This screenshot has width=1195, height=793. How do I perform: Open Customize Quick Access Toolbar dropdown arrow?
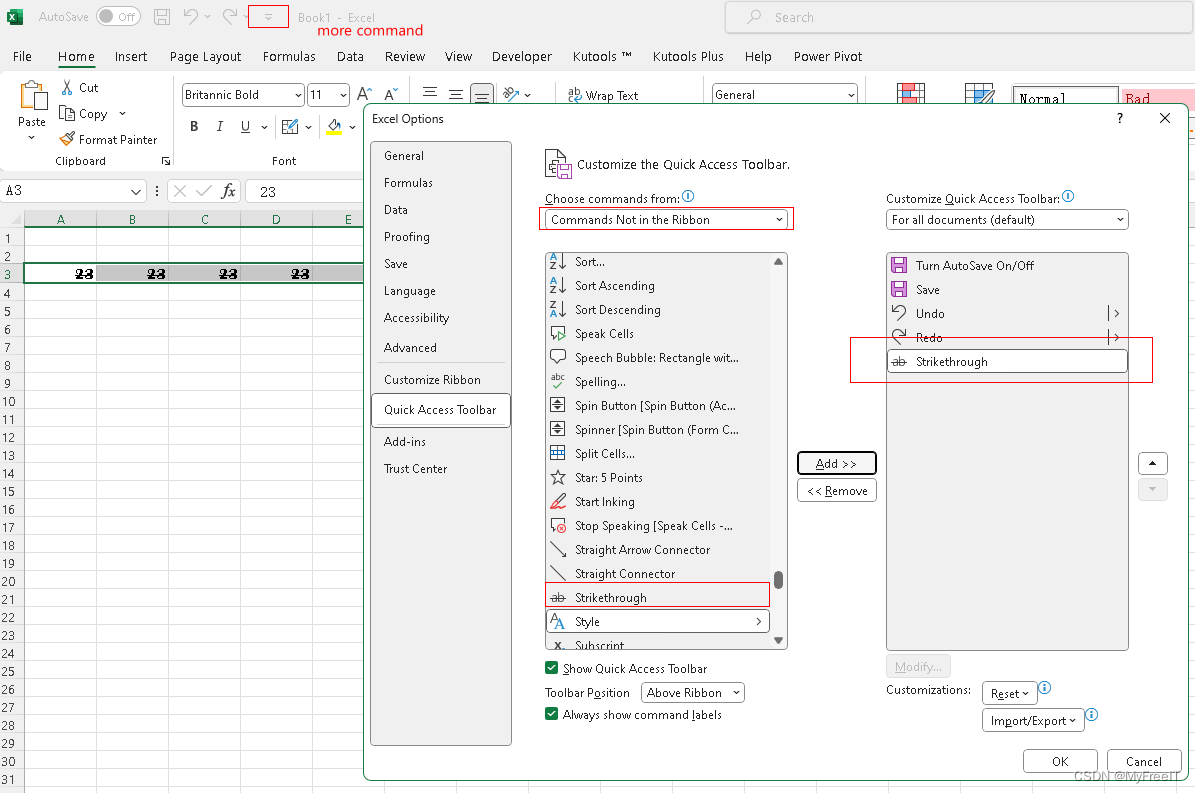(x=268, y=17)
